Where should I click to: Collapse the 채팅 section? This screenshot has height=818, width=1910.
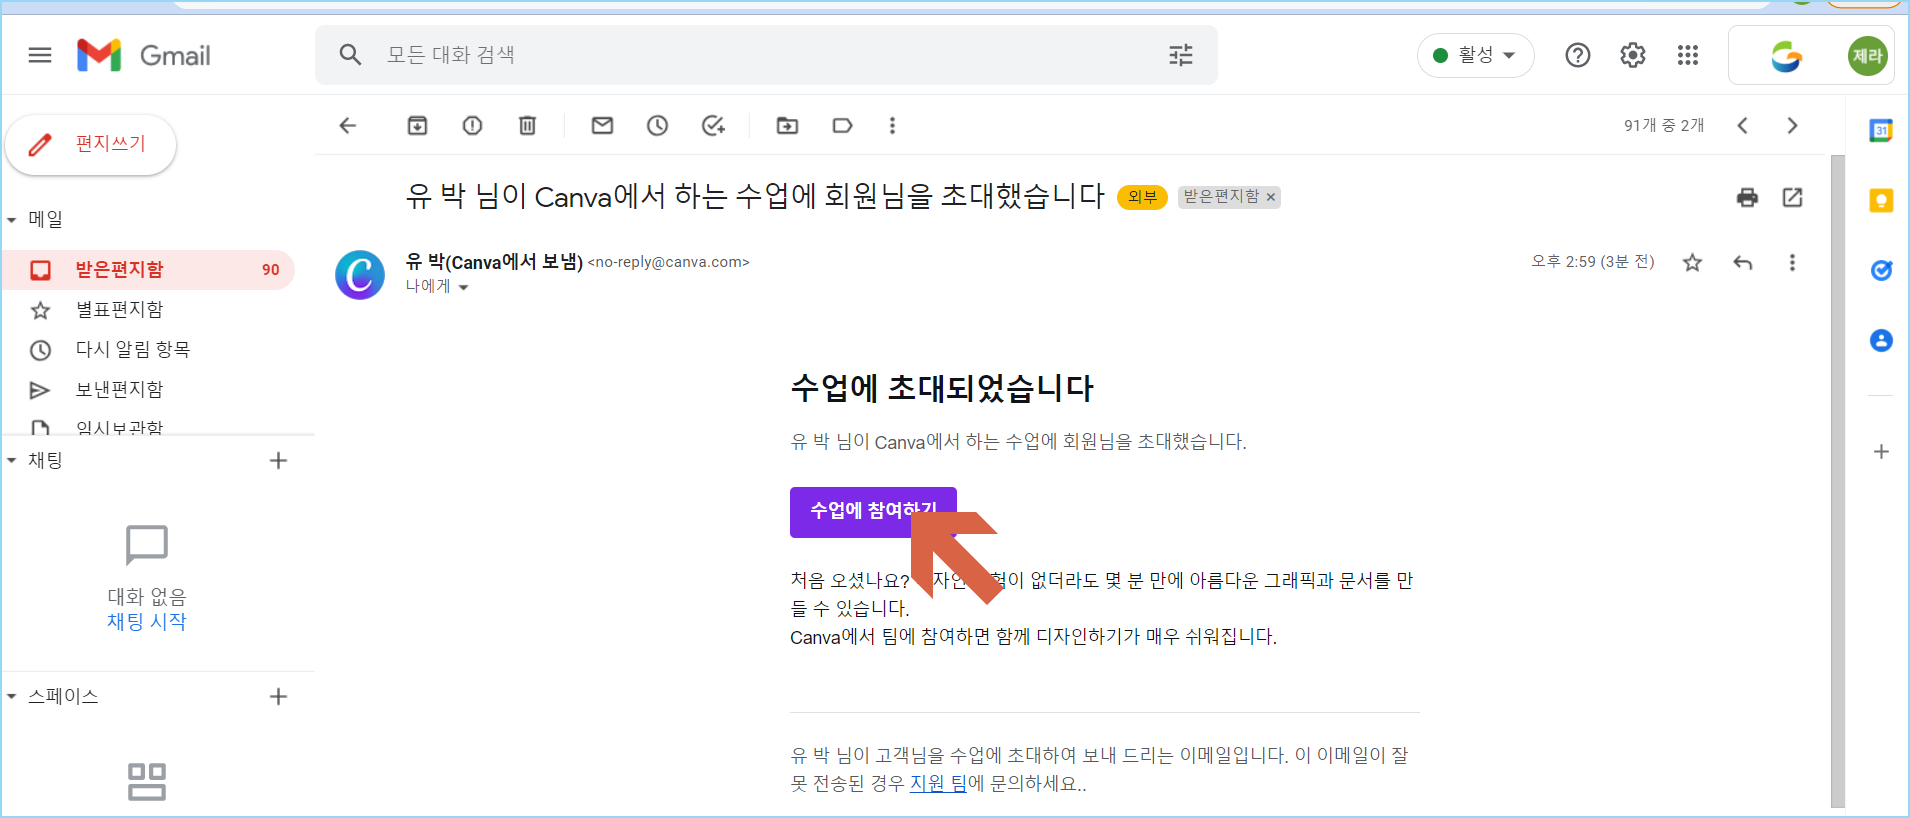tap(12, 460)
